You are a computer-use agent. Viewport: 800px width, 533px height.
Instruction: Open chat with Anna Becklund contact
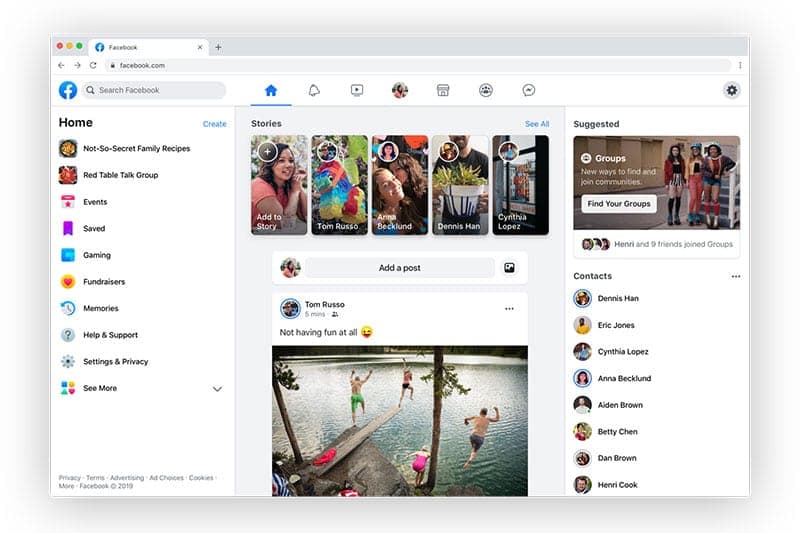tap(612, 378)
